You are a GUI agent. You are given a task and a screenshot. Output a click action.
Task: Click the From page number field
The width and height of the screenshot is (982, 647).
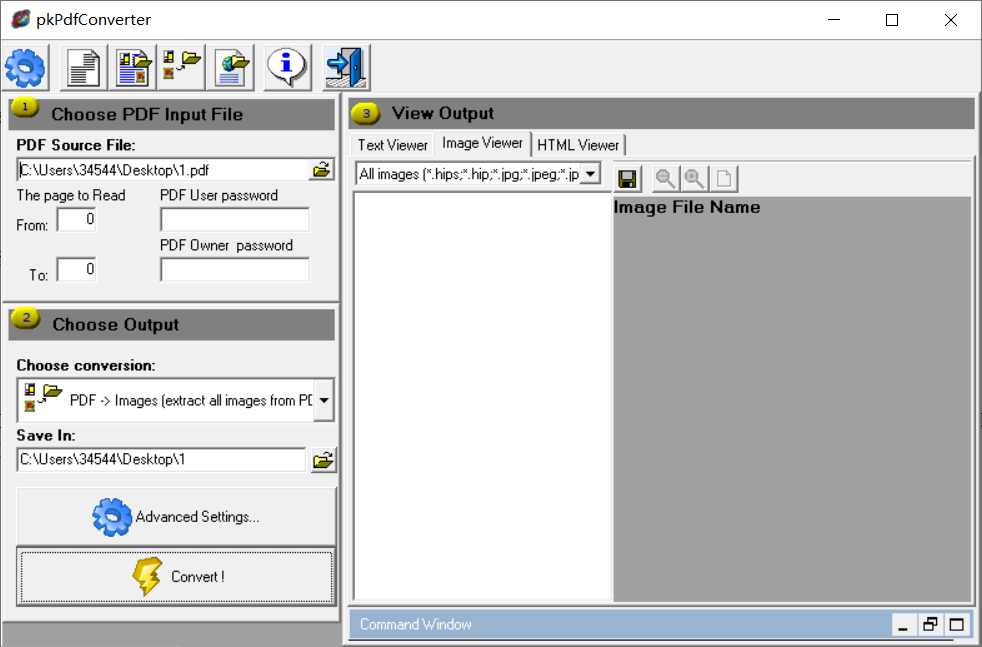pyautogui.click(x=76, y=219)
